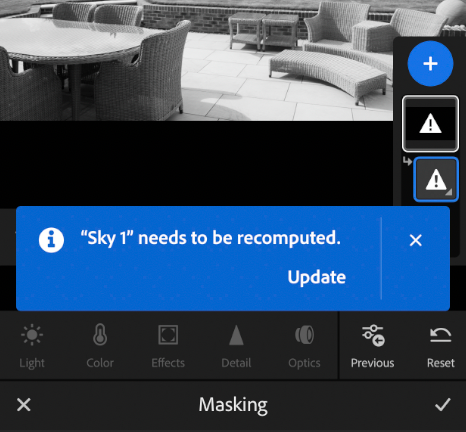
Task: Open the Optics lens panel
Action: coord(304,346)
